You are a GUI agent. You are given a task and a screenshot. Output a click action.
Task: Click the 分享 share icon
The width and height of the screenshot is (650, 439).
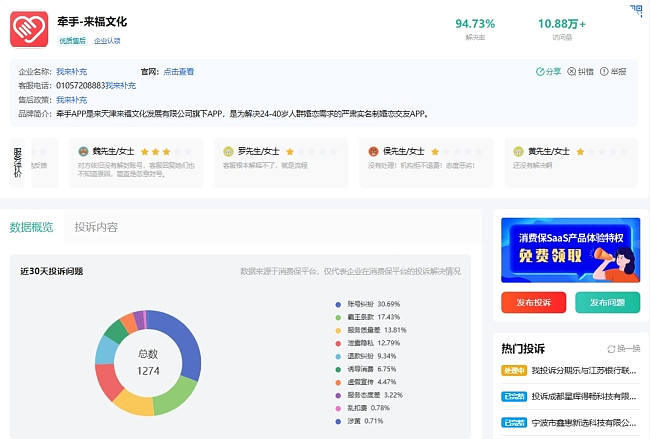click(x=541, y=72)
